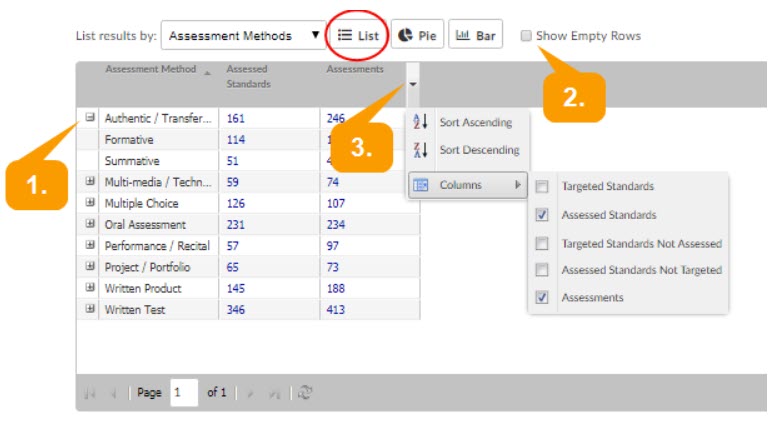
Task: Check Targeted Standards Not Assessed box
Action: (x=542, y=243)
